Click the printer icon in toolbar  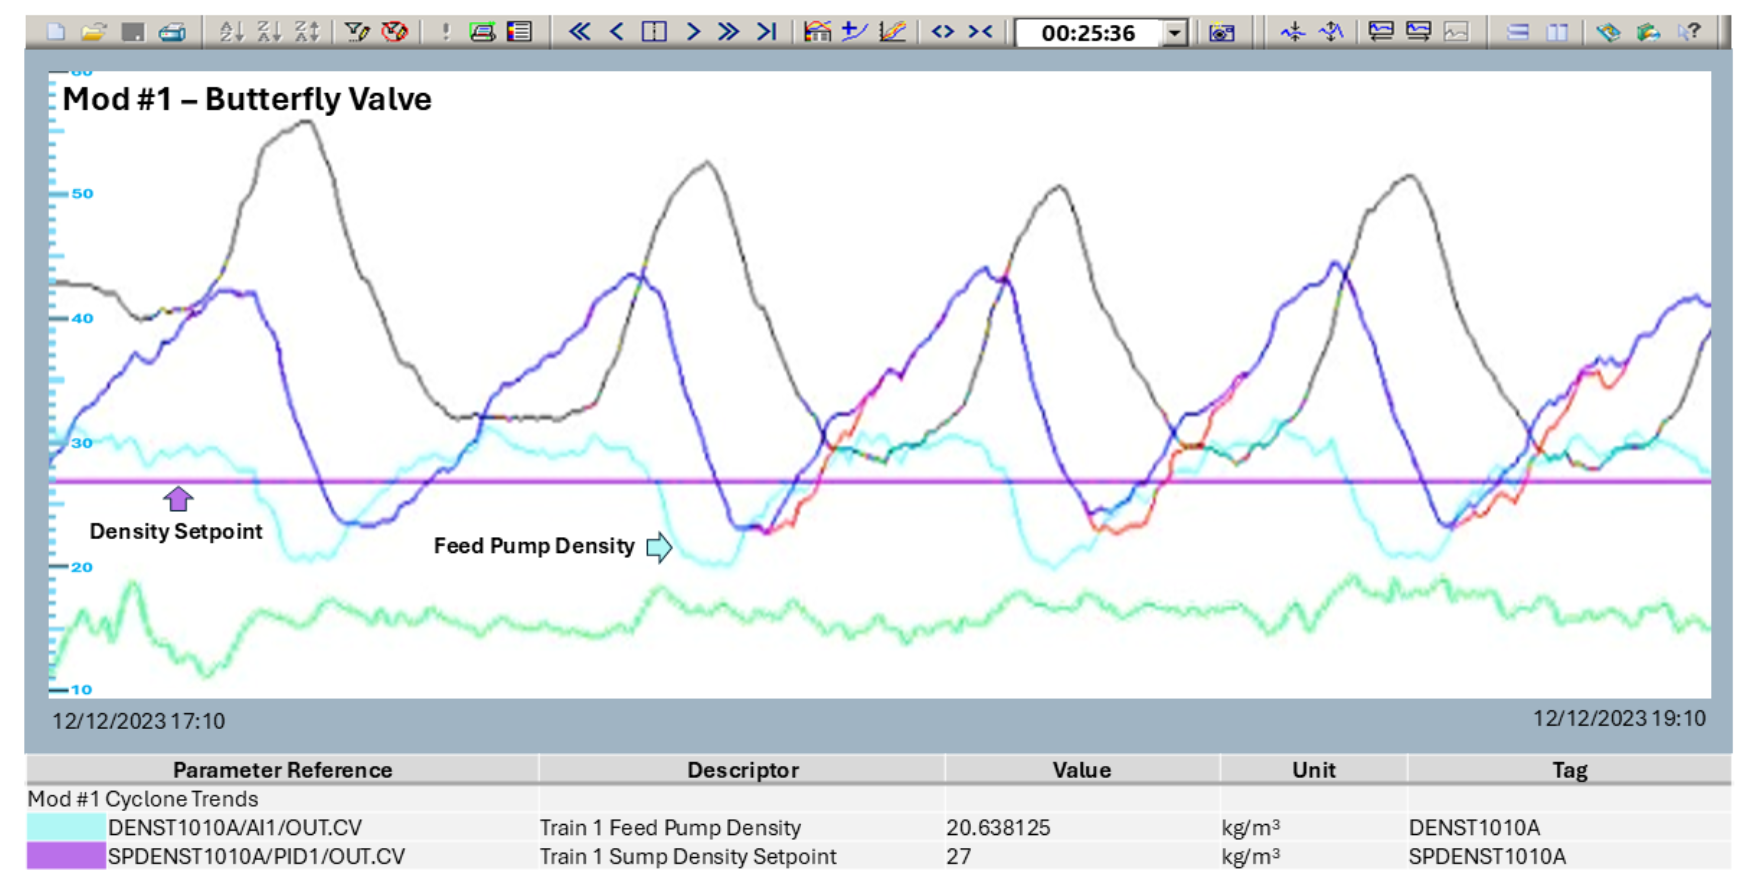172,32
